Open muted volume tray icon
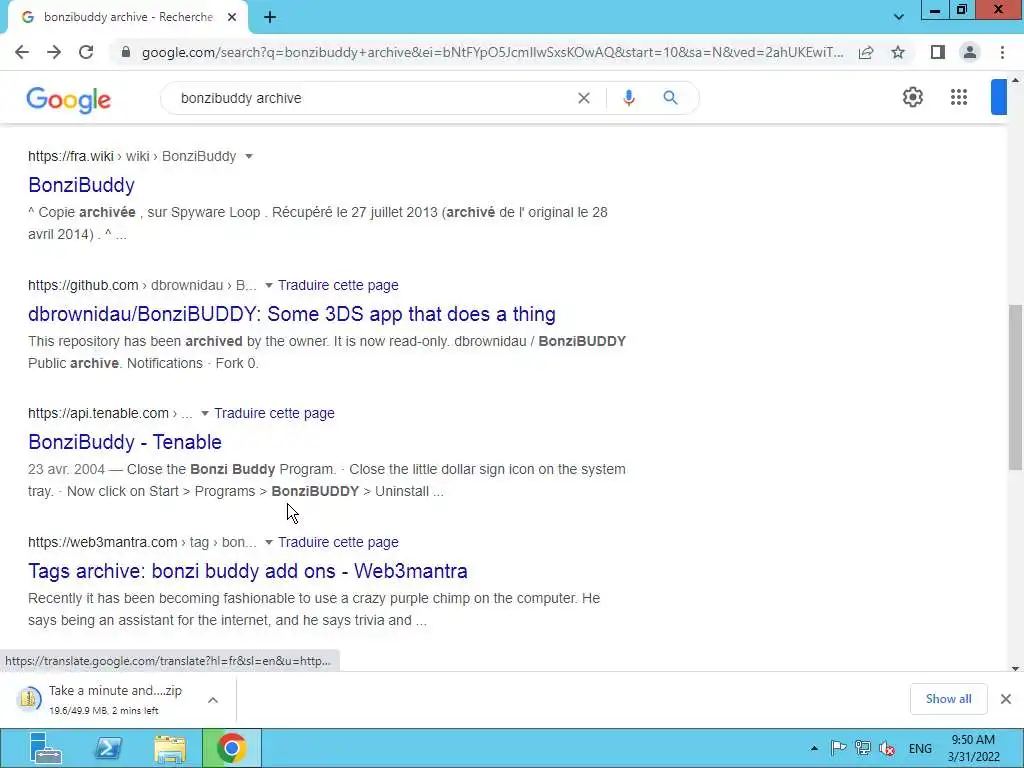The width and height of the screenshot is (1024, 768). click(887, 748)
